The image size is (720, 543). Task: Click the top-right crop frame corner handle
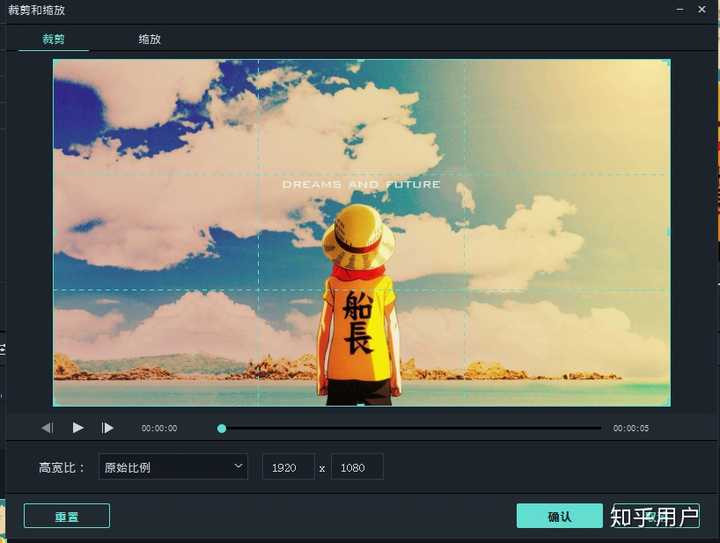click(669, 60)
